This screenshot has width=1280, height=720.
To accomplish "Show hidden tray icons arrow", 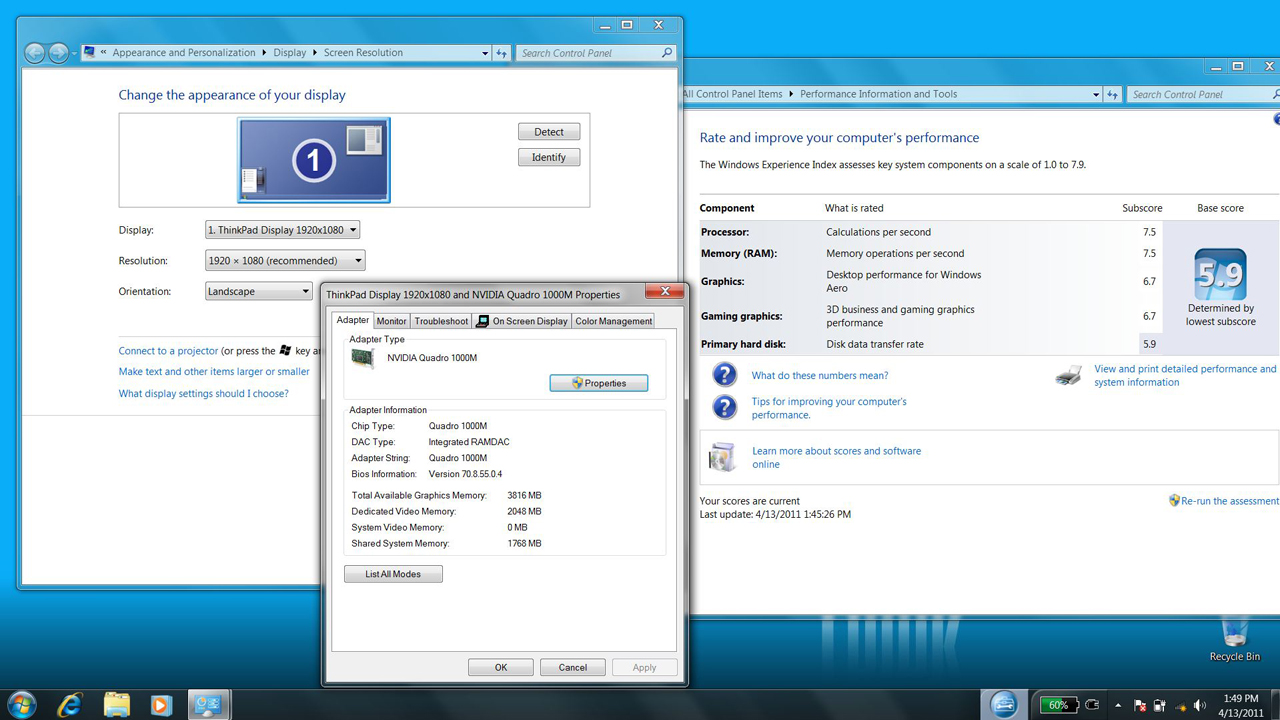I will click(x=1118, y=706).
